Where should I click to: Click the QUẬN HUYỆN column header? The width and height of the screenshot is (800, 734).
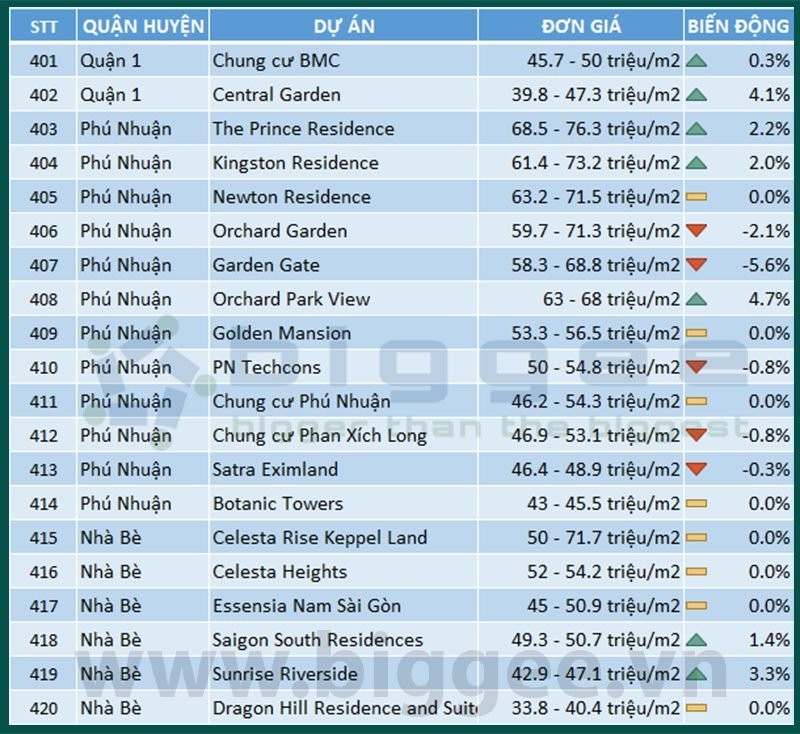(143, 26)
